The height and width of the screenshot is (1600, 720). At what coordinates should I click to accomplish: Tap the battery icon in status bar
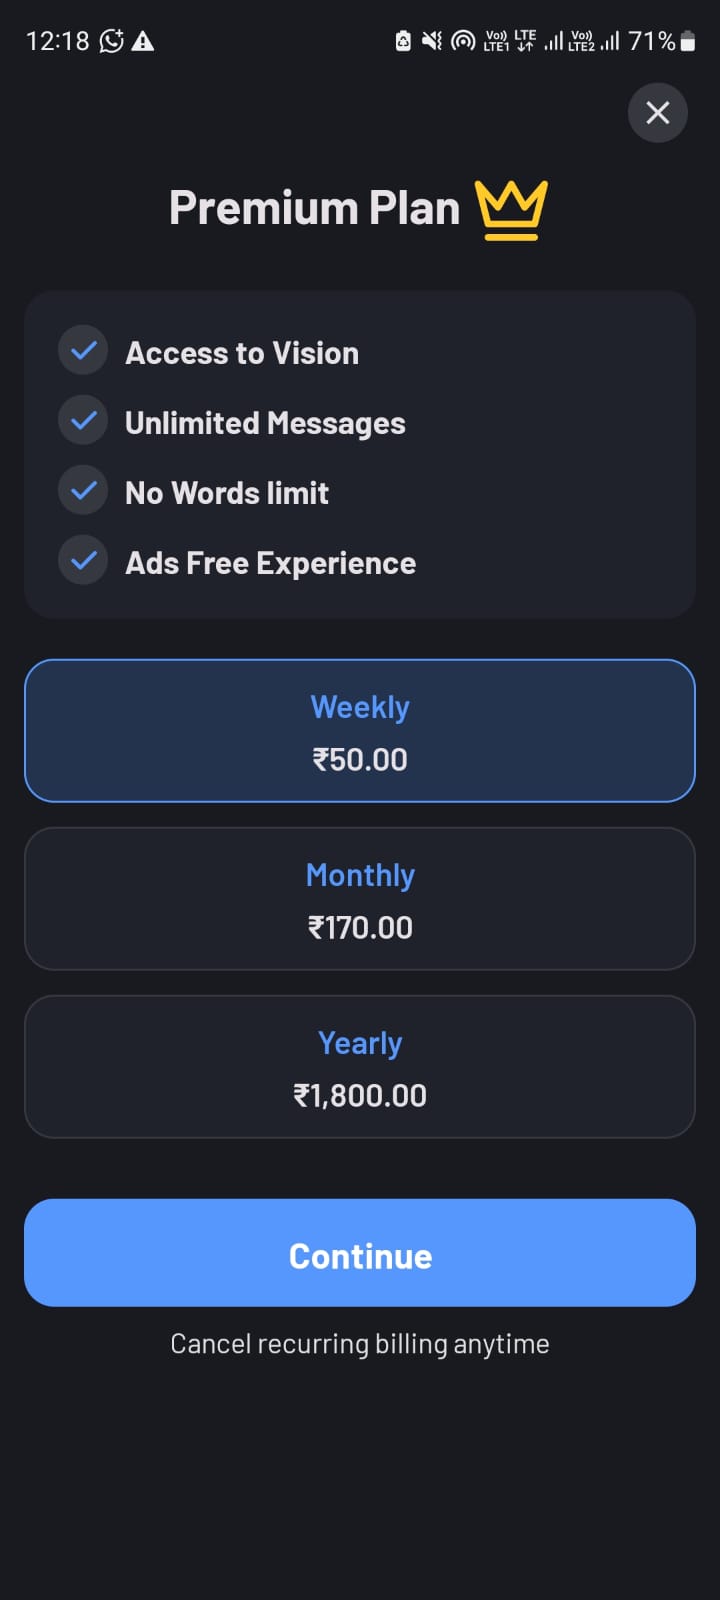pyautogui.click(x=688, y=41)
